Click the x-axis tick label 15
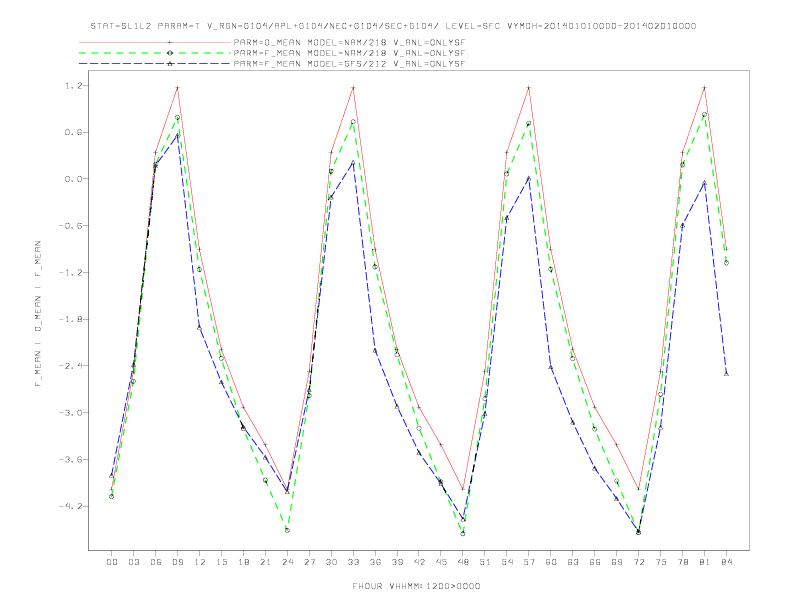 (x=221, y=562)
